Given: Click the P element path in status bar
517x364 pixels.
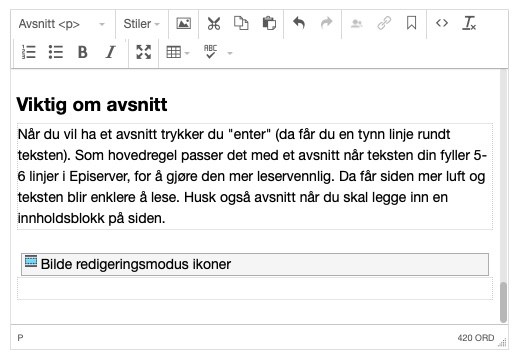Looking at the screenshot, I should (x=20, y=338).
